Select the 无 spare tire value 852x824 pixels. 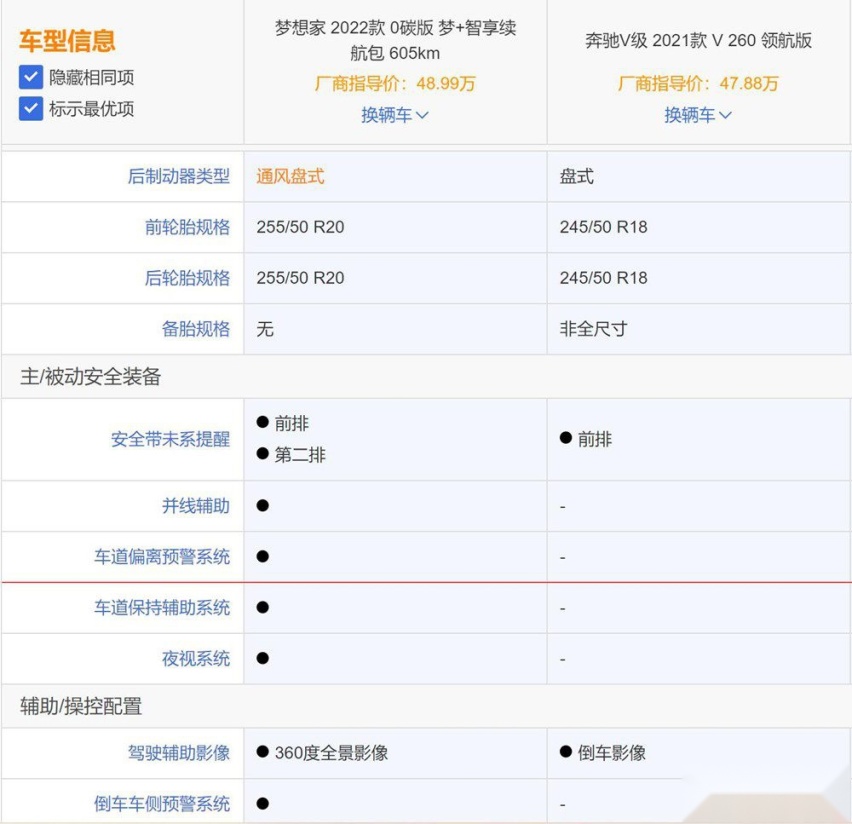click(265, 329)
